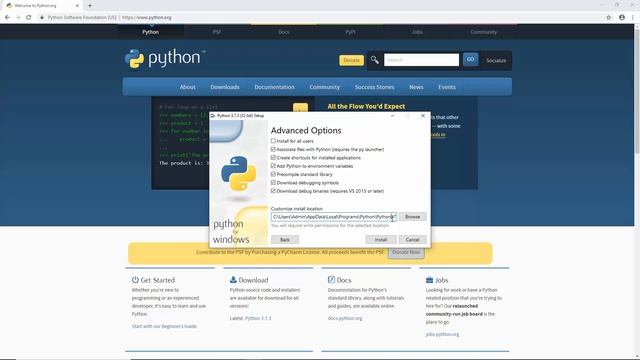
Task: Open a new browser tab
Action: coord(90,6)
